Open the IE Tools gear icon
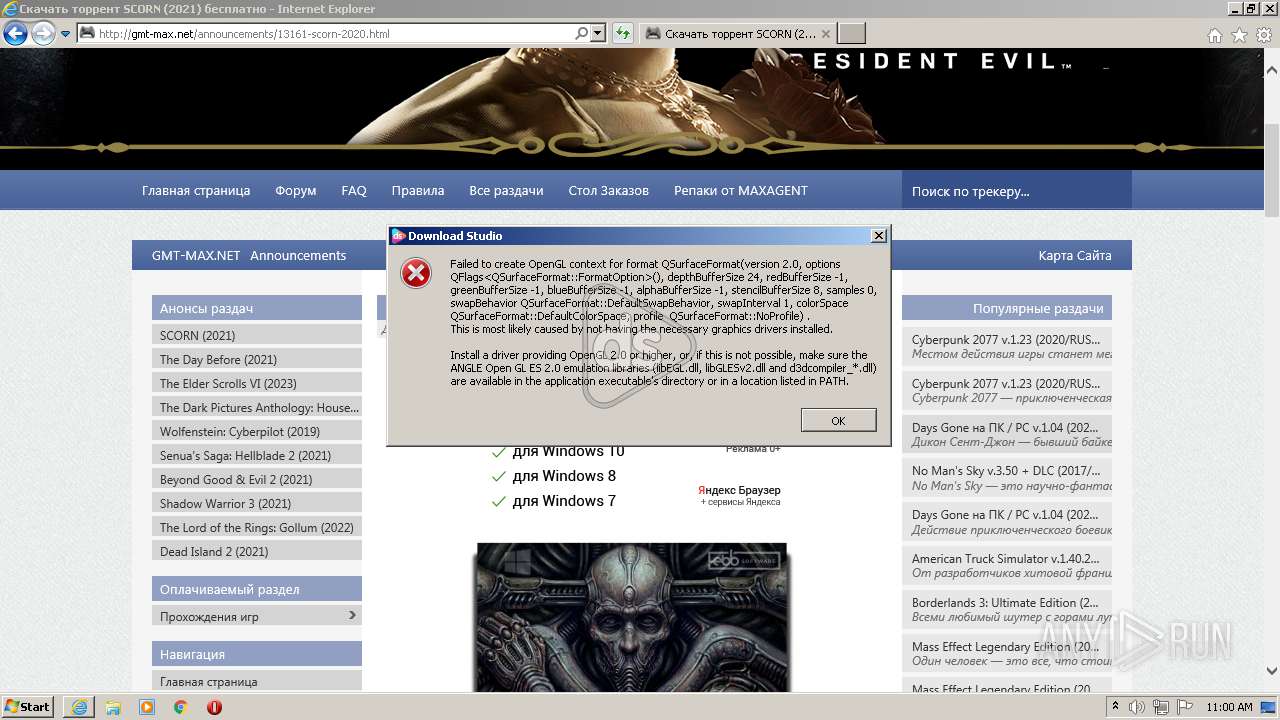The image size is (1280, 720). pos(1263,35)
